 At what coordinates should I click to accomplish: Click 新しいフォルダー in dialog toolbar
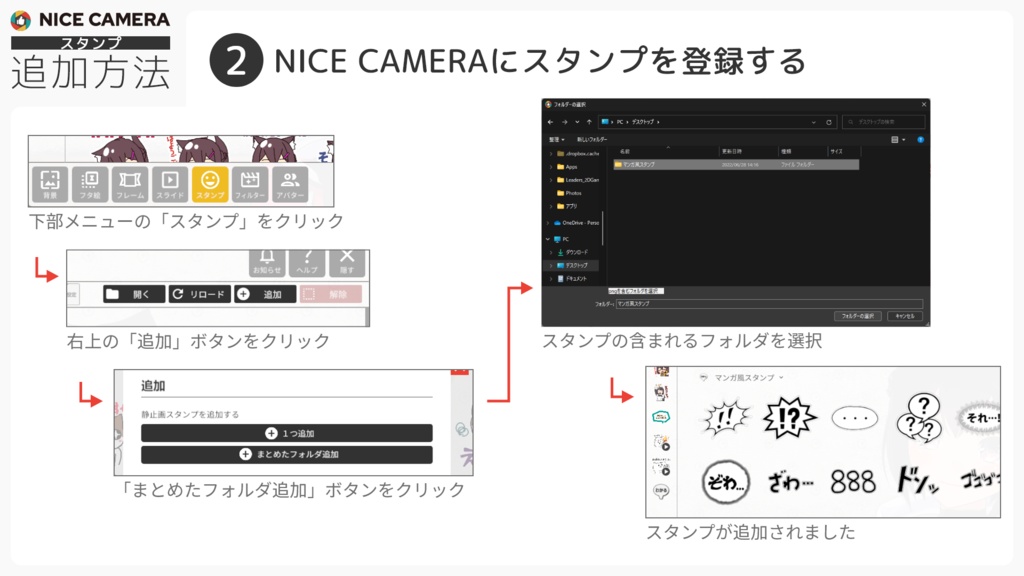coord(593,138)
